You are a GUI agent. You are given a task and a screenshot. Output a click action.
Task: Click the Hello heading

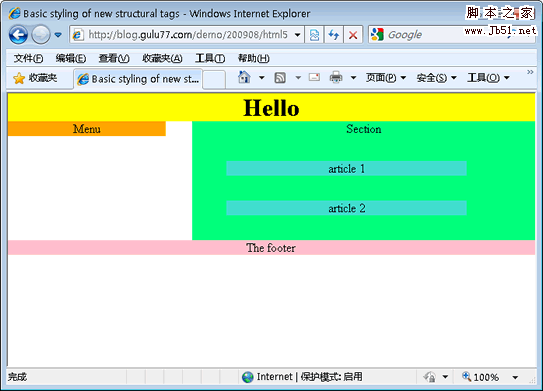(272, 108)
